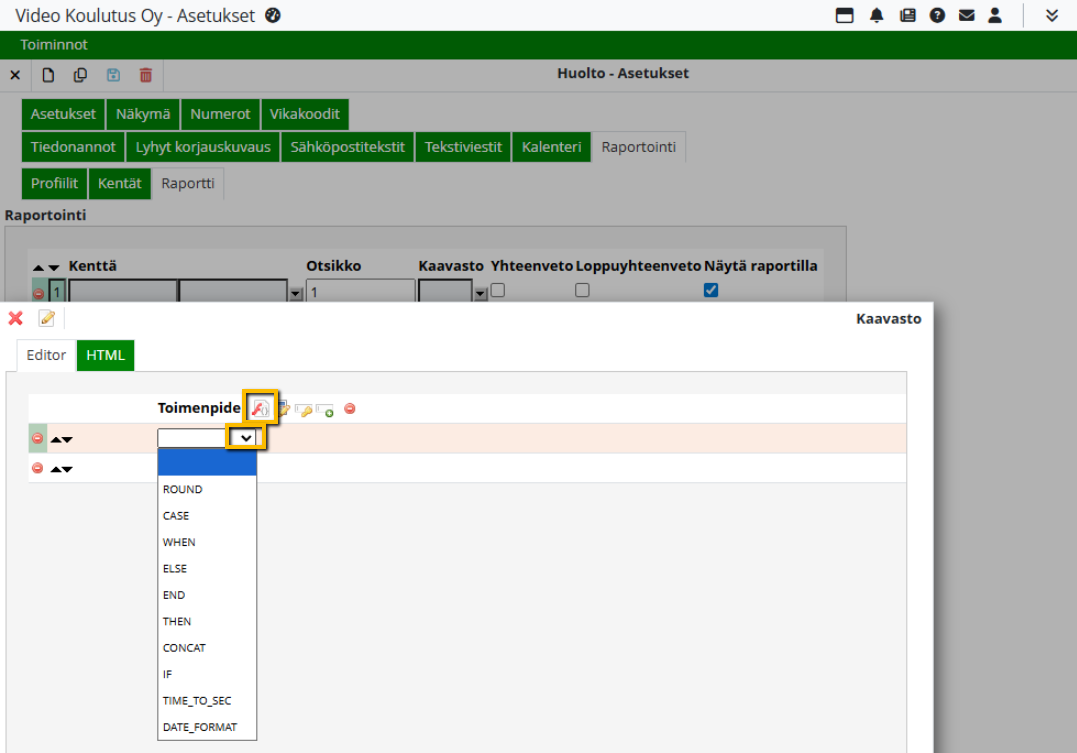The image size is (1077, 753).
Task: Remove the second formula row
Action: pos(38,468)
